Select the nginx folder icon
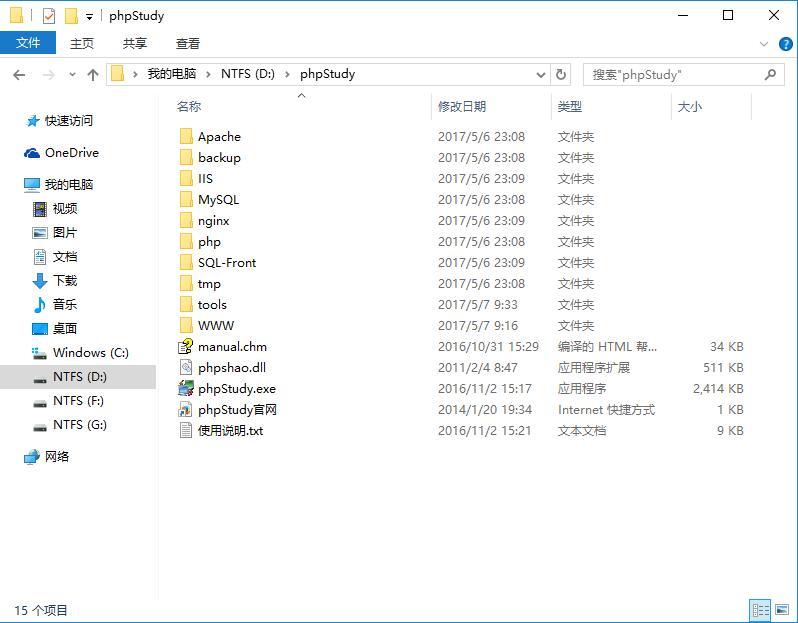Image resolution: width=798 pixels, height=623 pixels. [x=186, y=220]
